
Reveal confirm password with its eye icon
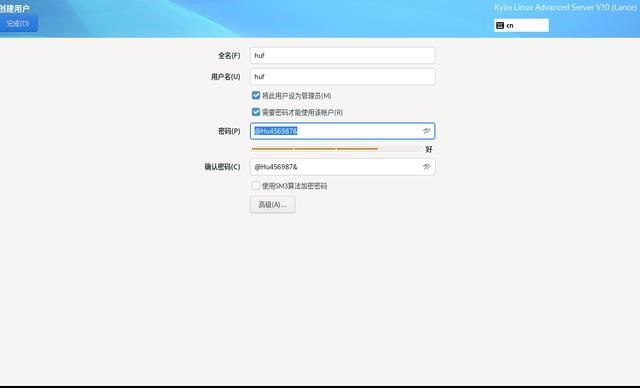[x=427, y=167]
